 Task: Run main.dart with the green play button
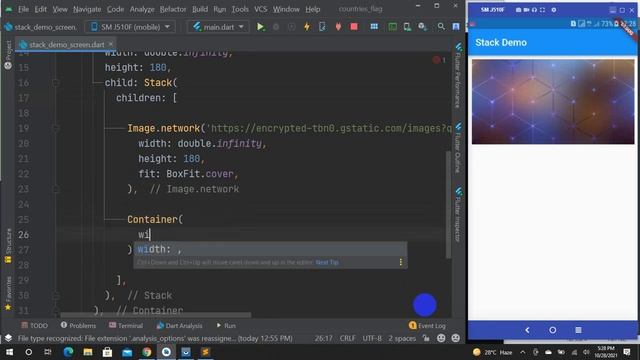(x=260, y=27)
